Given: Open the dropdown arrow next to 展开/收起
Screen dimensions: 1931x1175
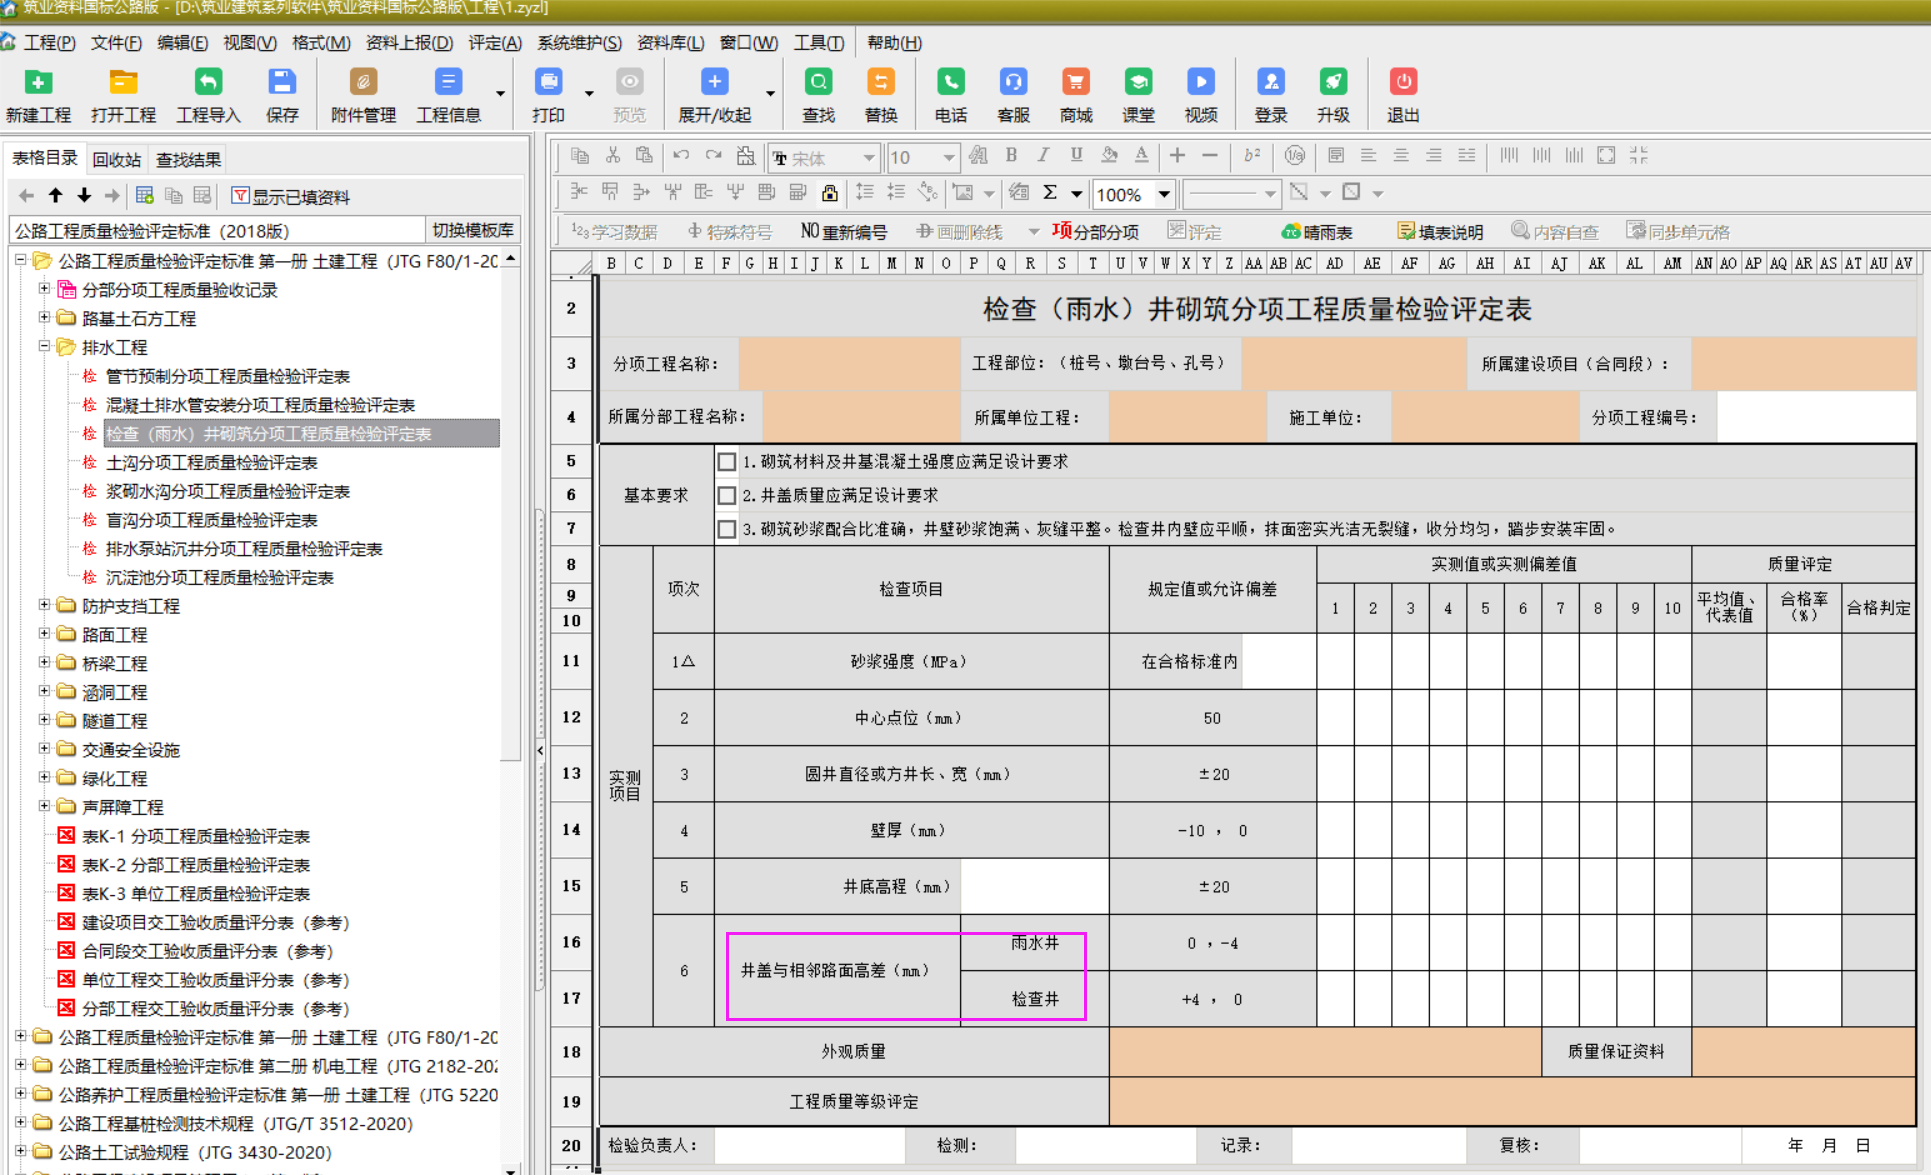Looking at the screenshot, I should [770, 94].
